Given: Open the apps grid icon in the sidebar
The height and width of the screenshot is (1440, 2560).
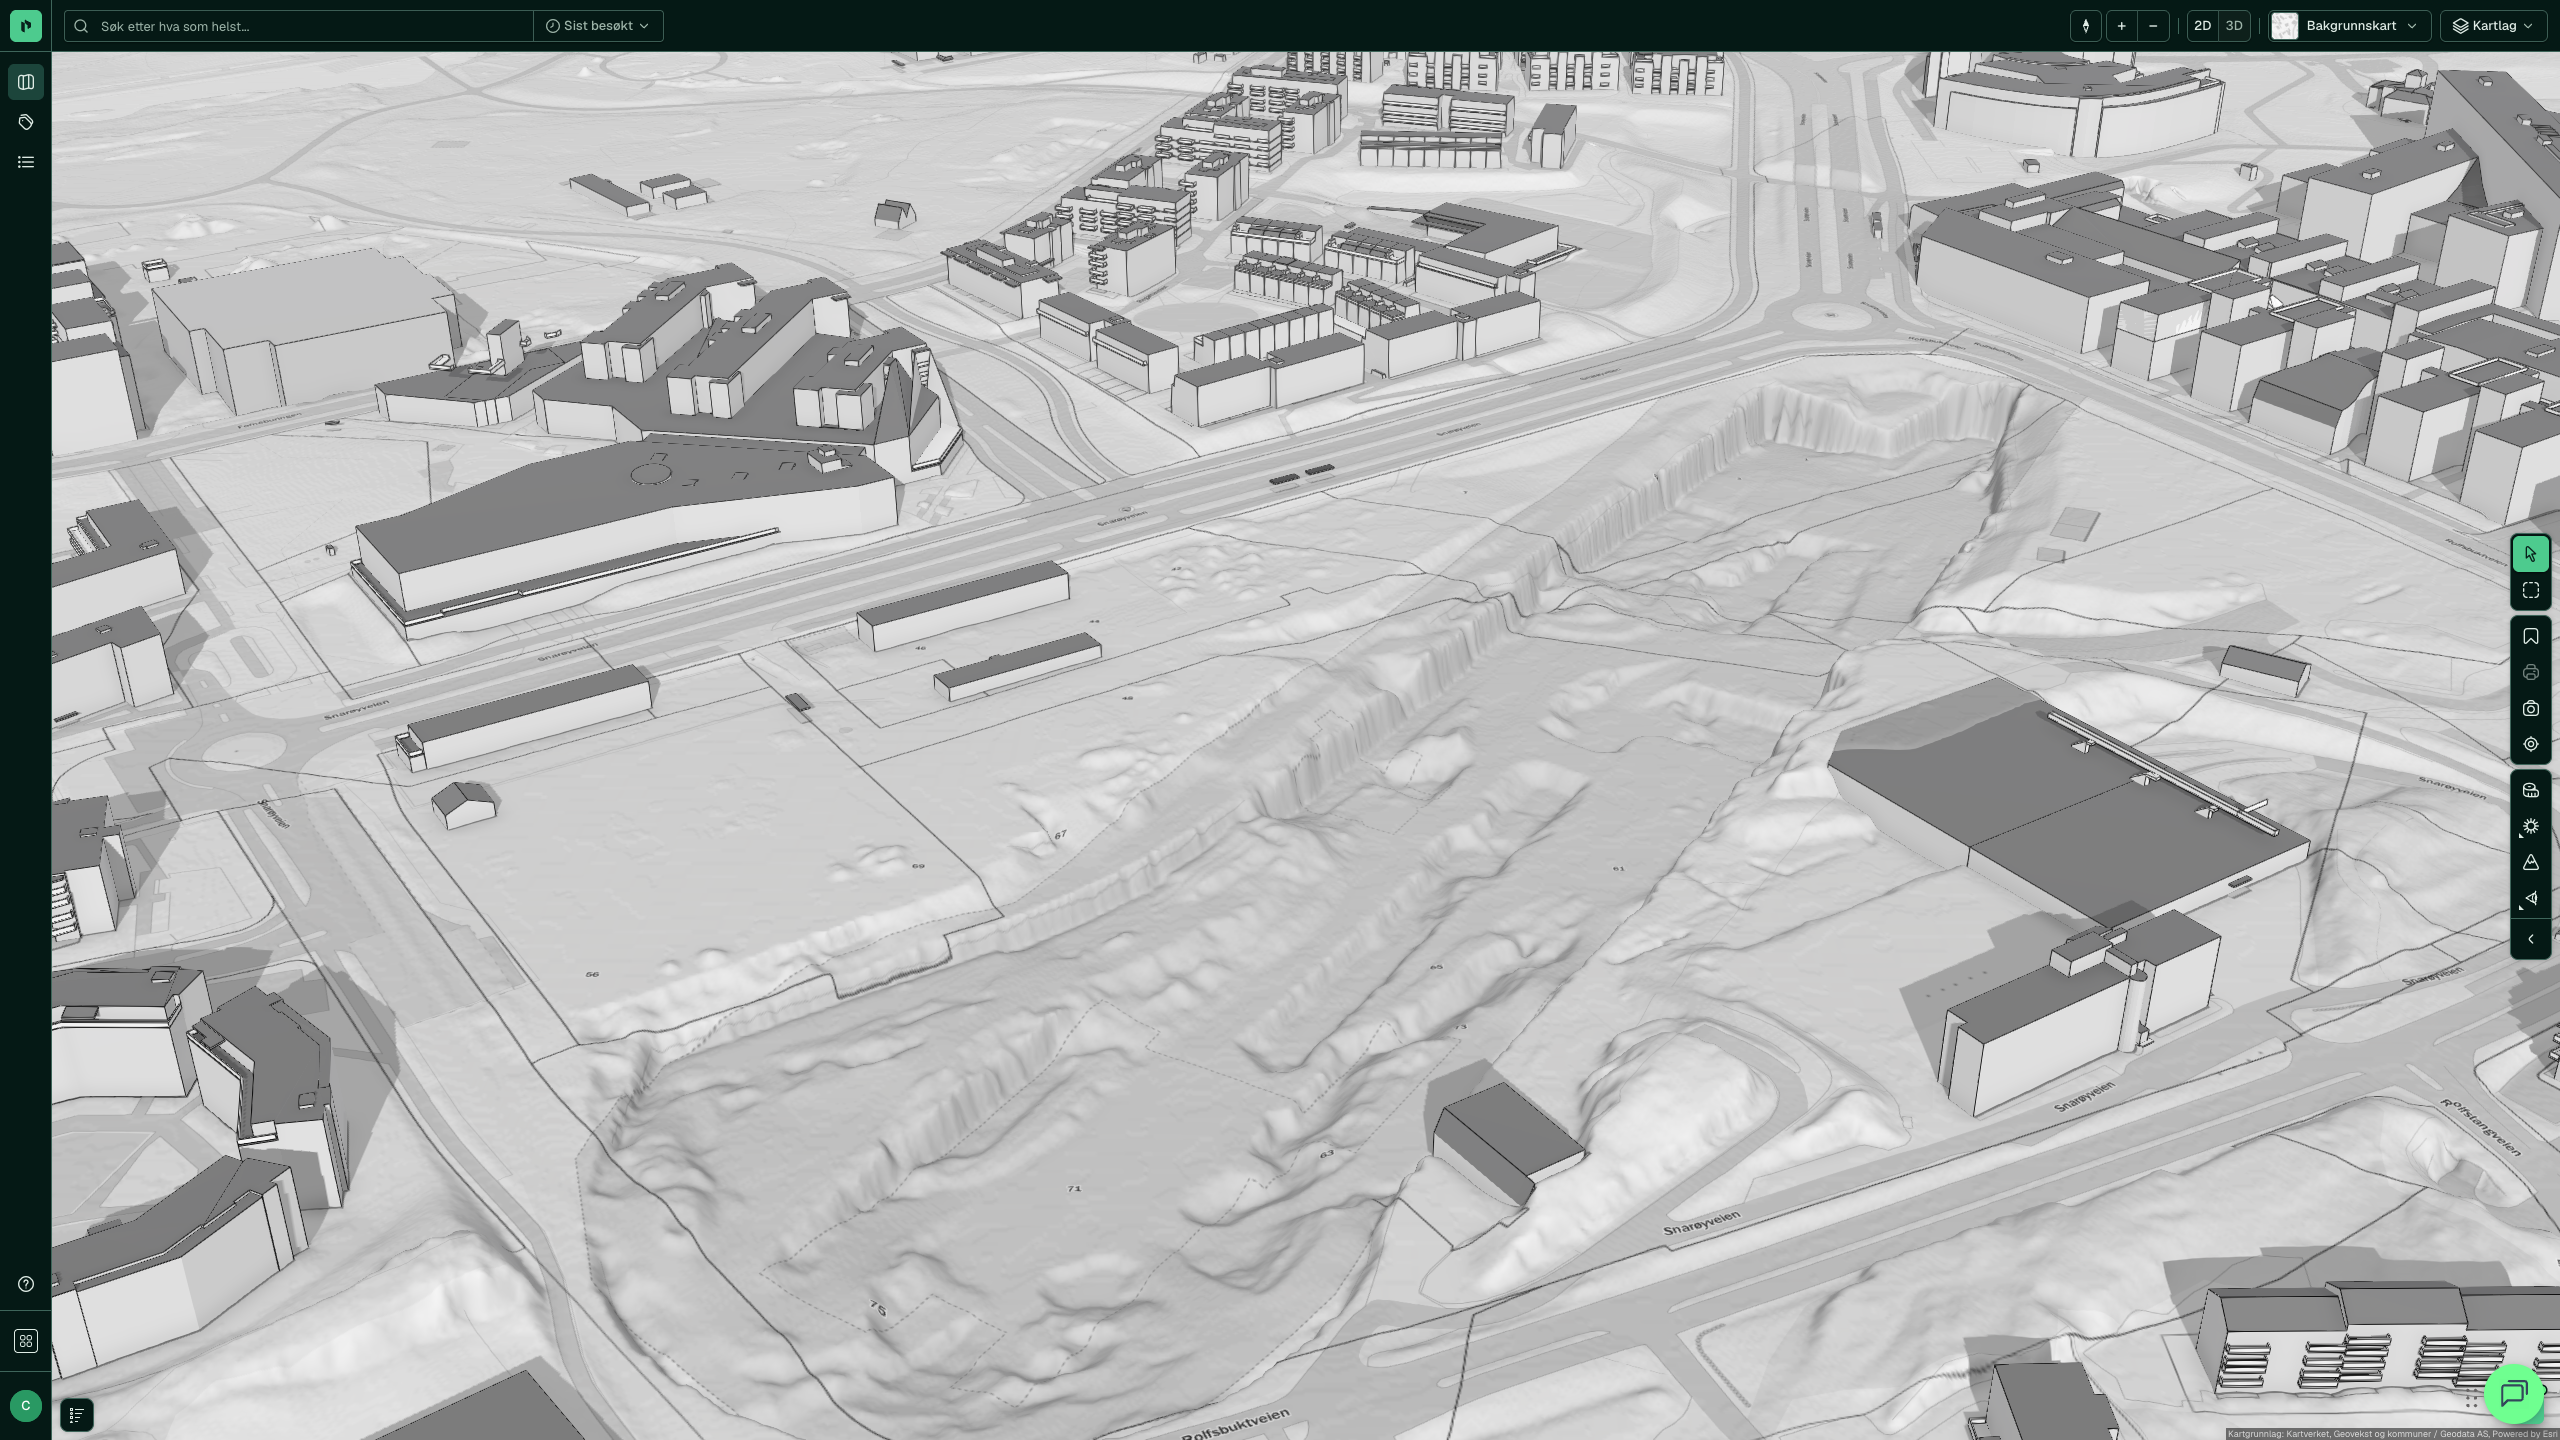Looking at the screenshot, I should (26, 1341).
